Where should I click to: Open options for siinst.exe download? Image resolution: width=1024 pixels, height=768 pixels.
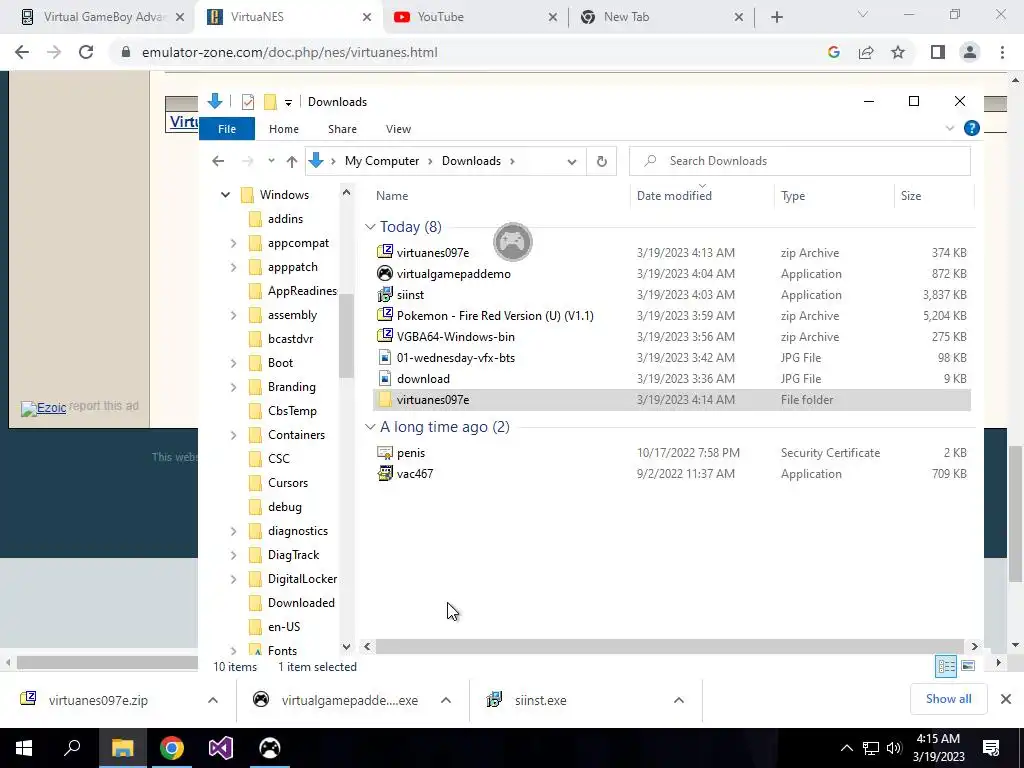(x=679, y=700)
